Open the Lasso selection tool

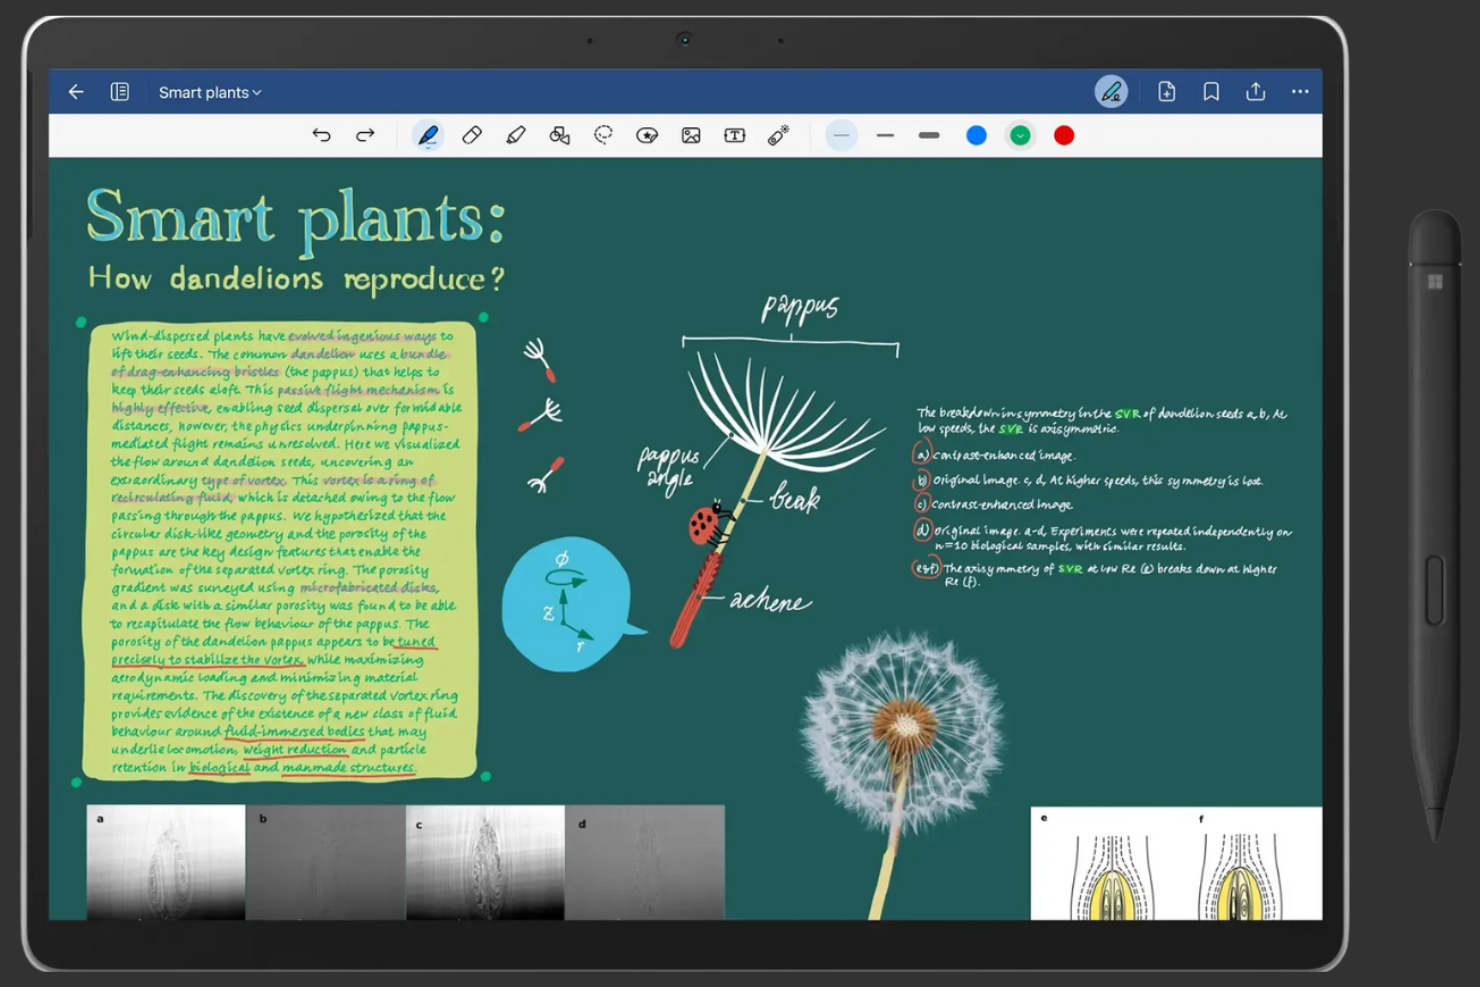[603, 135]
